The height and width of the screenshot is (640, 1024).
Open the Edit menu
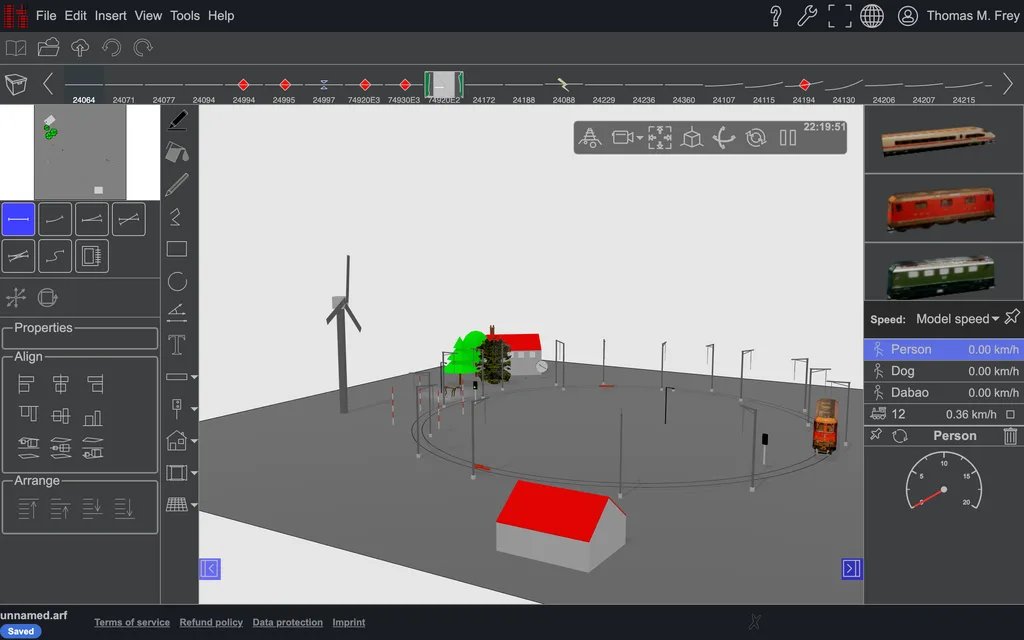point(75,16)
